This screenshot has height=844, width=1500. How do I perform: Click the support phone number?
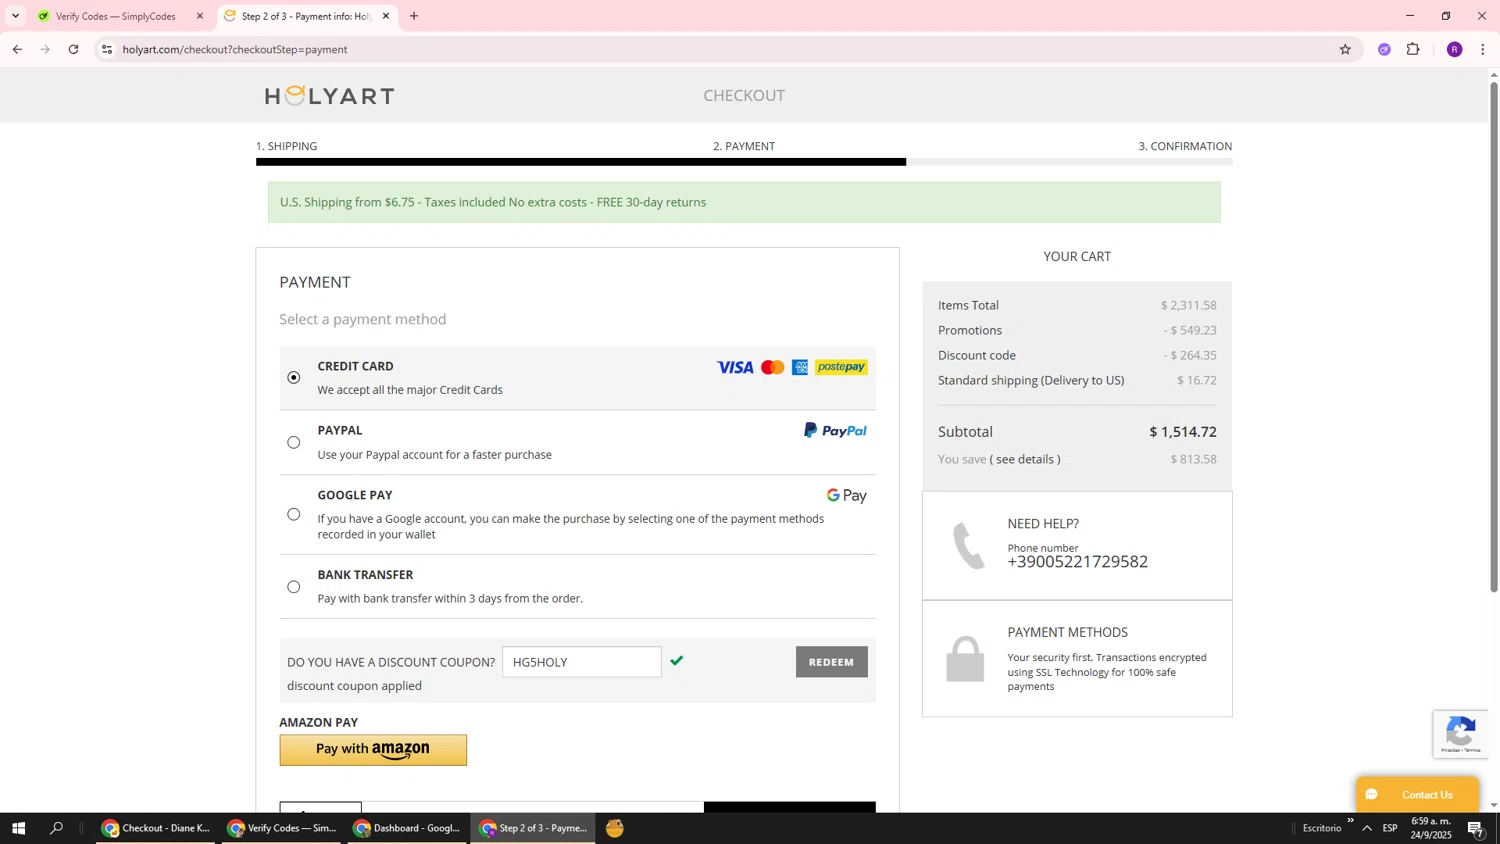[1077, 562]
